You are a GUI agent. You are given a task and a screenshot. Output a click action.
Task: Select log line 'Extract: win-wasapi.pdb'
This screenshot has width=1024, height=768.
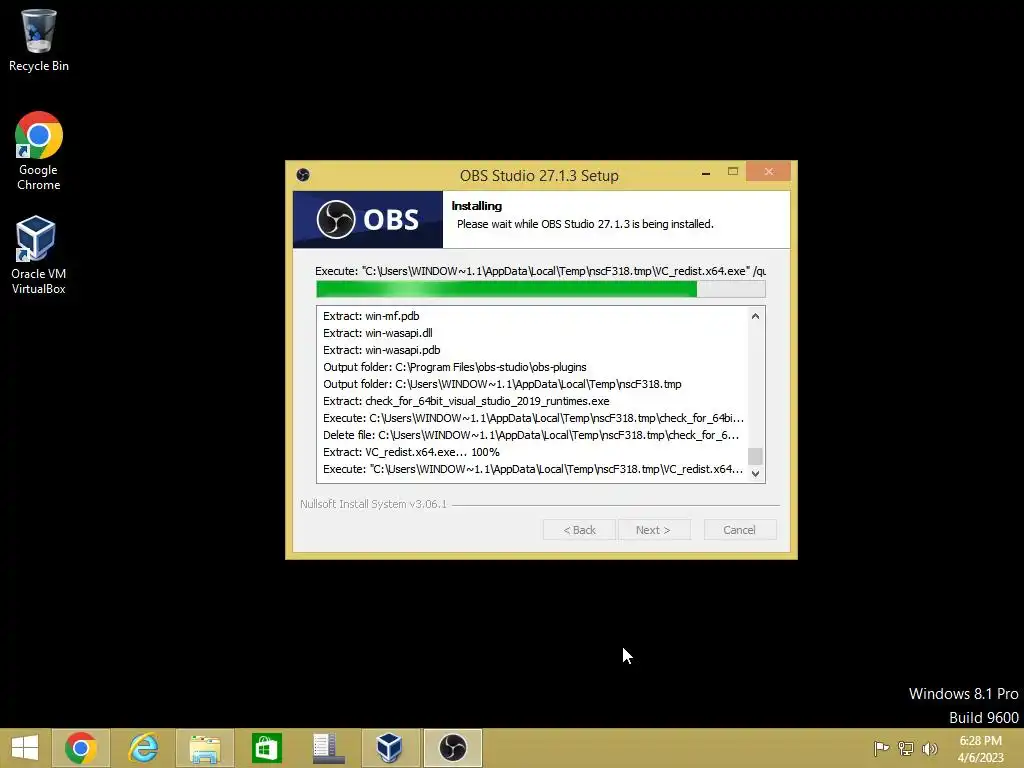(381, 350)
